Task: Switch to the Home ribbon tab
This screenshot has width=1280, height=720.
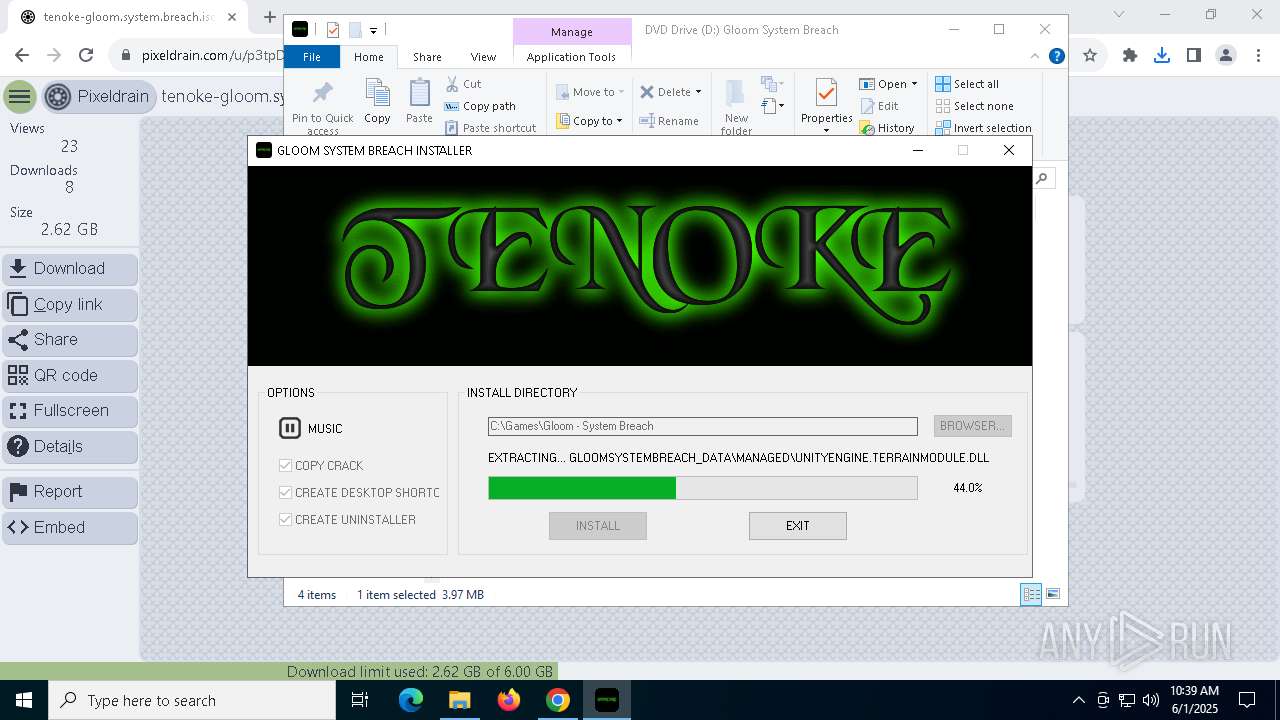Action: pos(368,57)
